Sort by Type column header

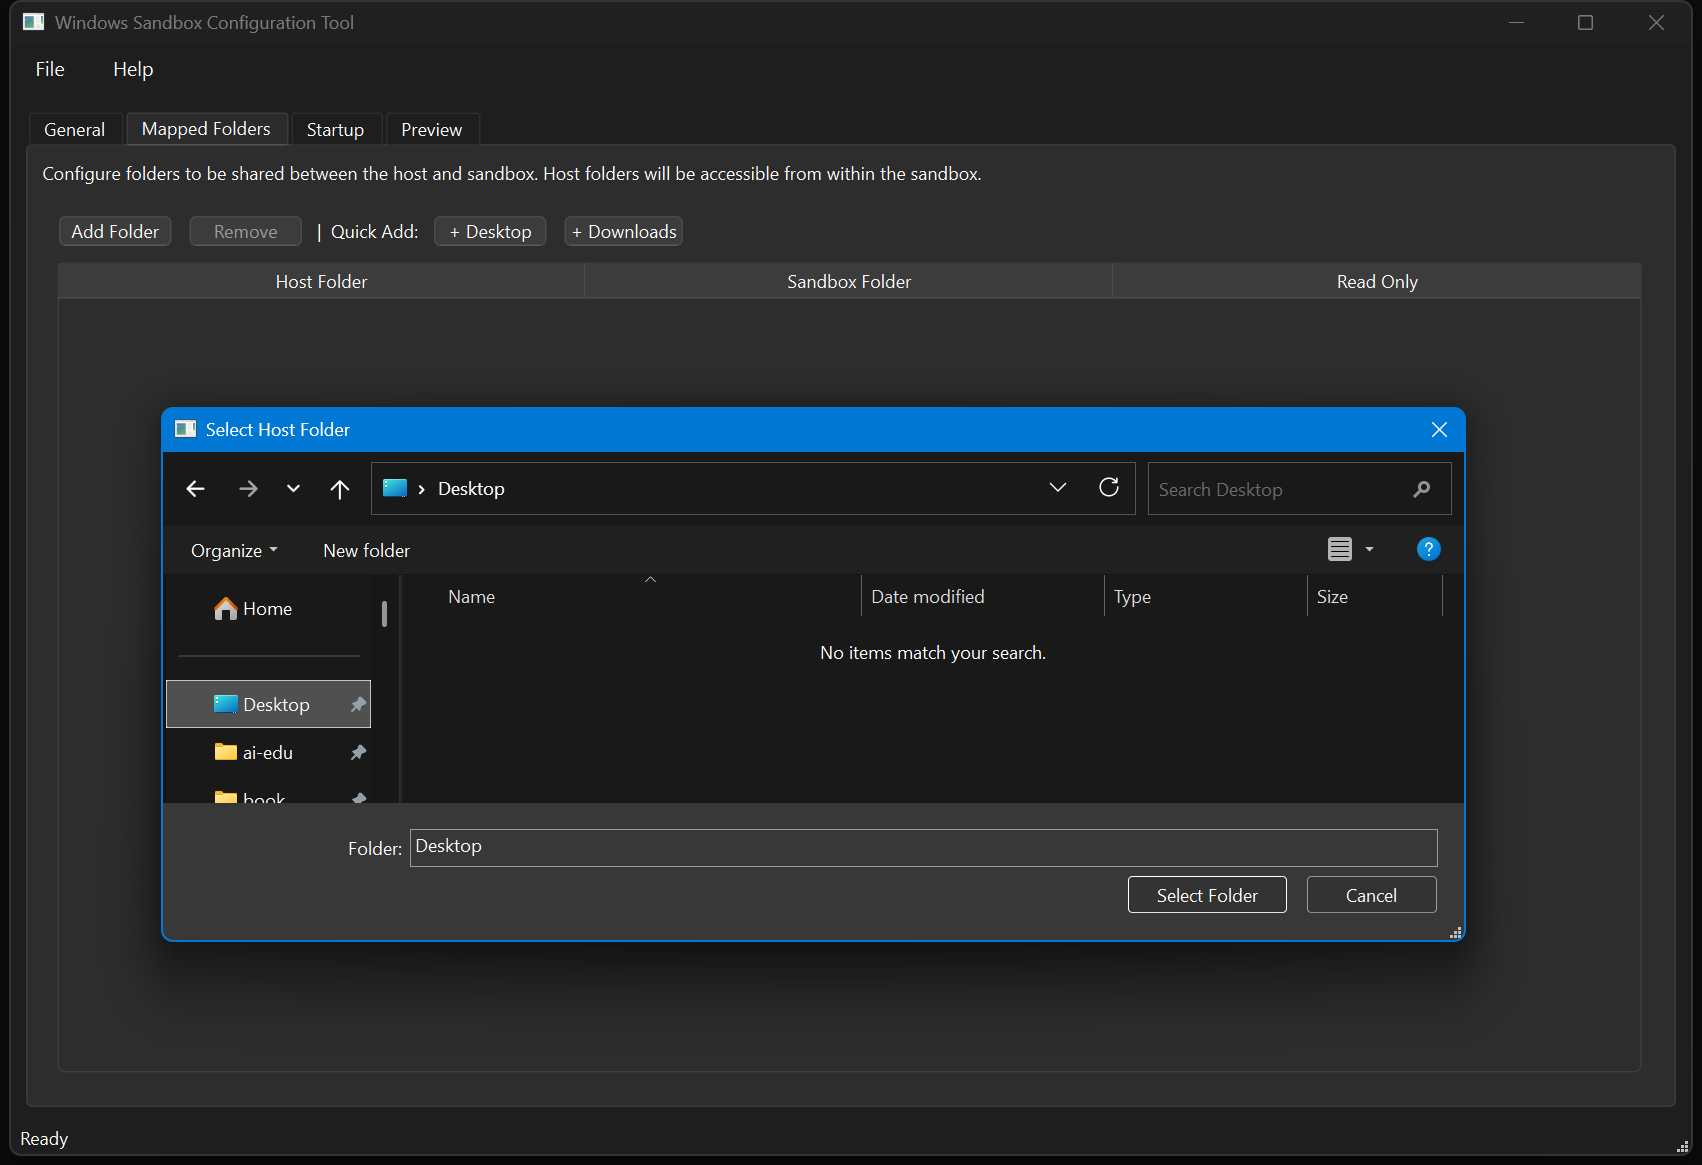[x=1205, y=597]
